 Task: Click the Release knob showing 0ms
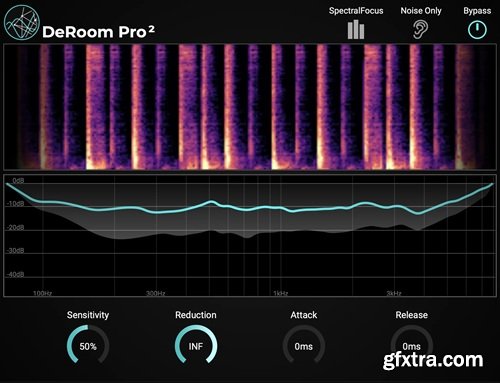tap(412, 345)
